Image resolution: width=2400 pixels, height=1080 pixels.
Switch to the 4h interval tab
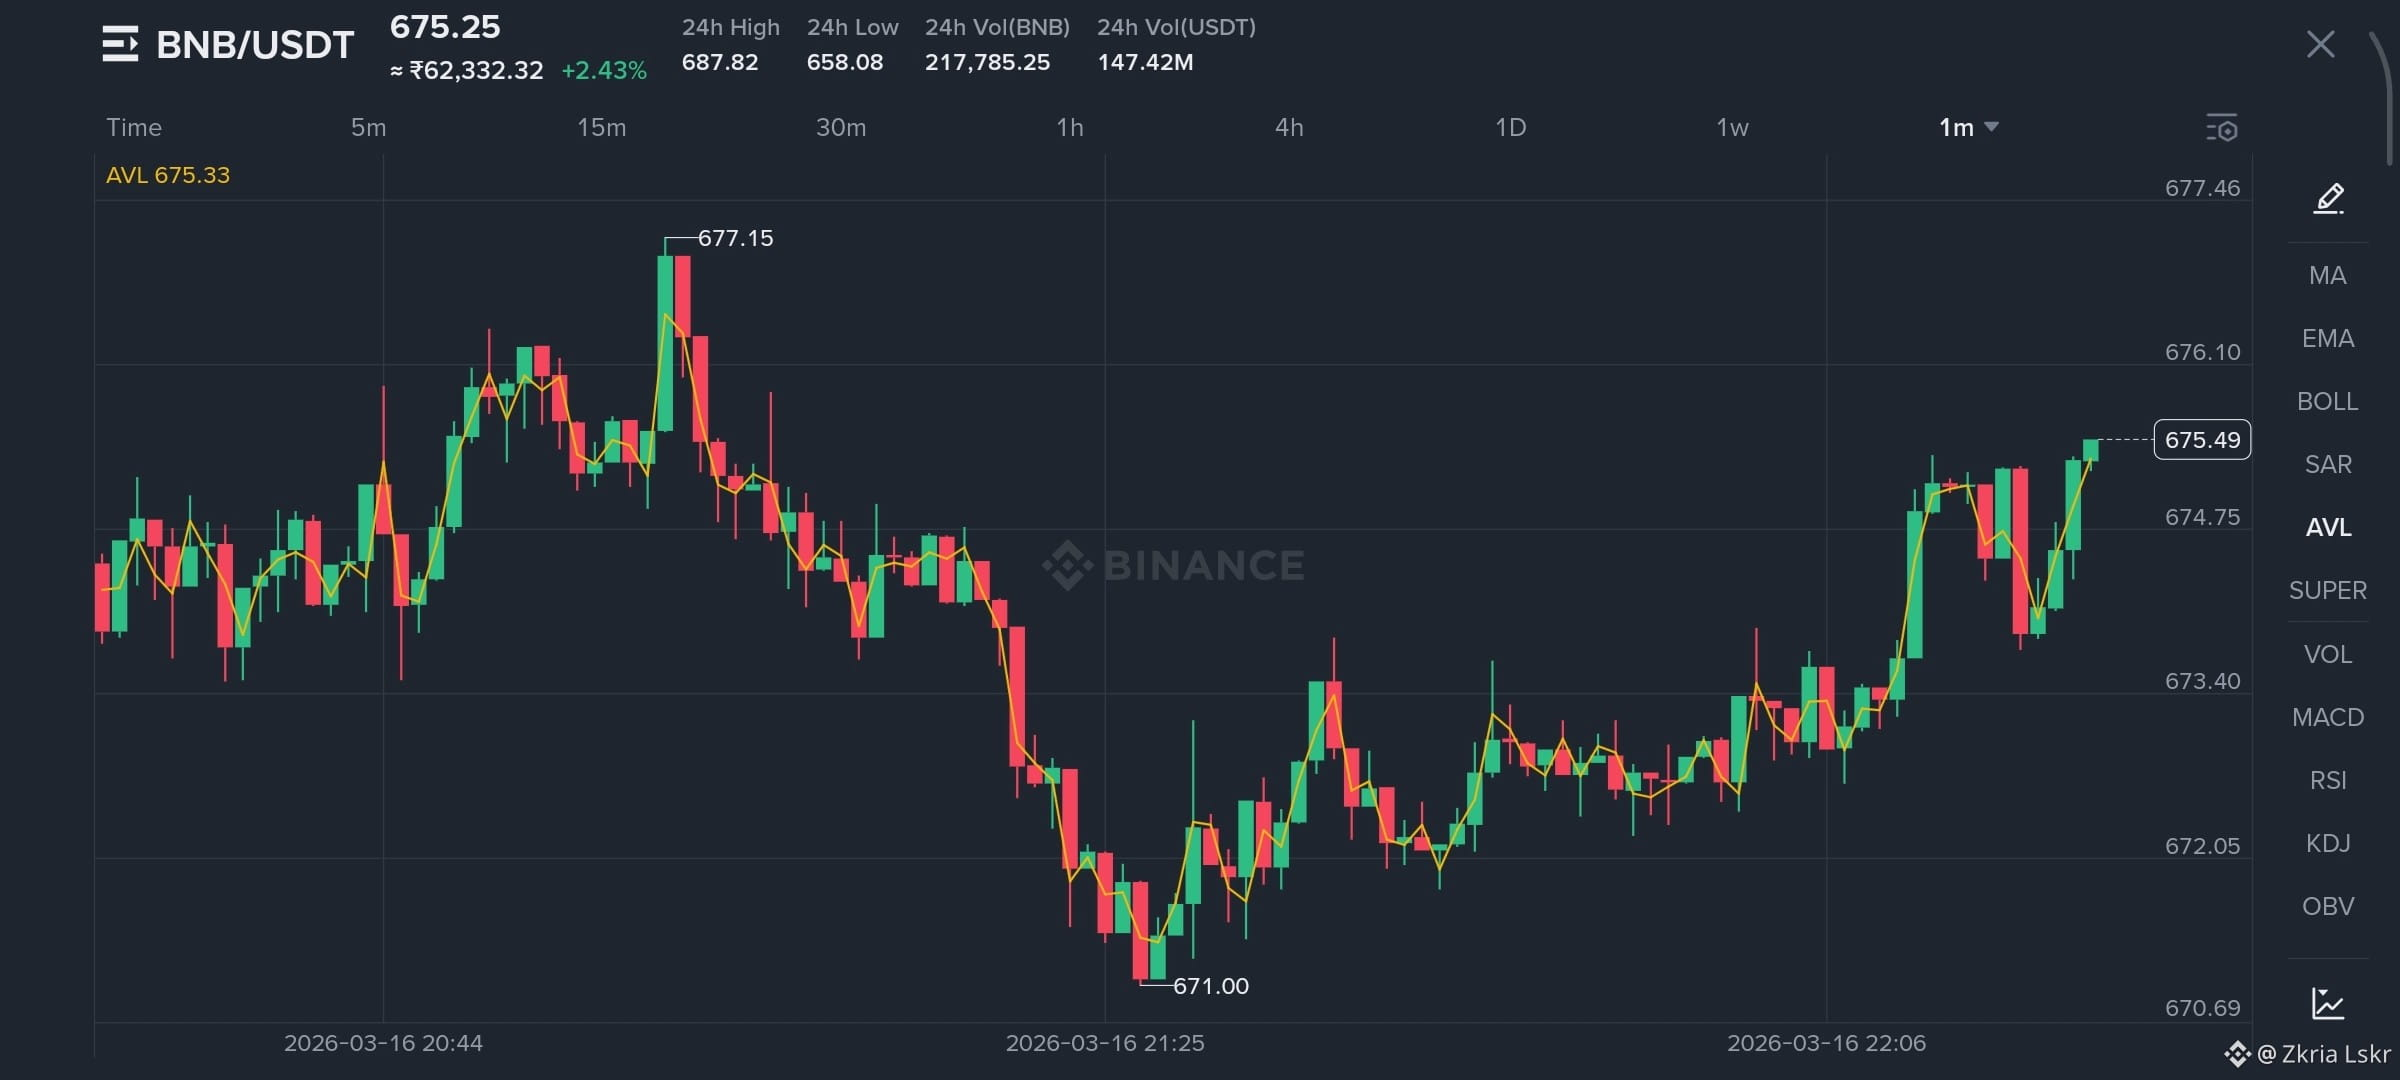1288,127
